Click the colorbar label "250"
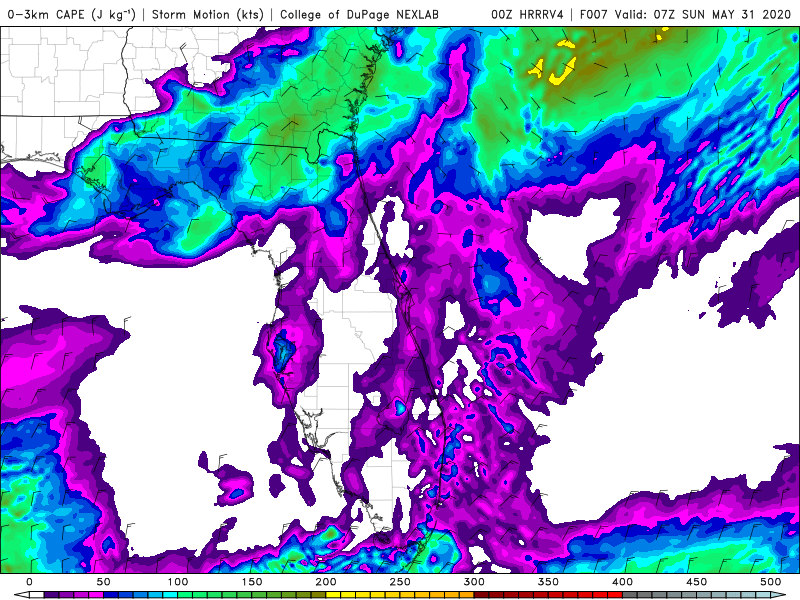 pyautogui.click(x=400, y=582)
